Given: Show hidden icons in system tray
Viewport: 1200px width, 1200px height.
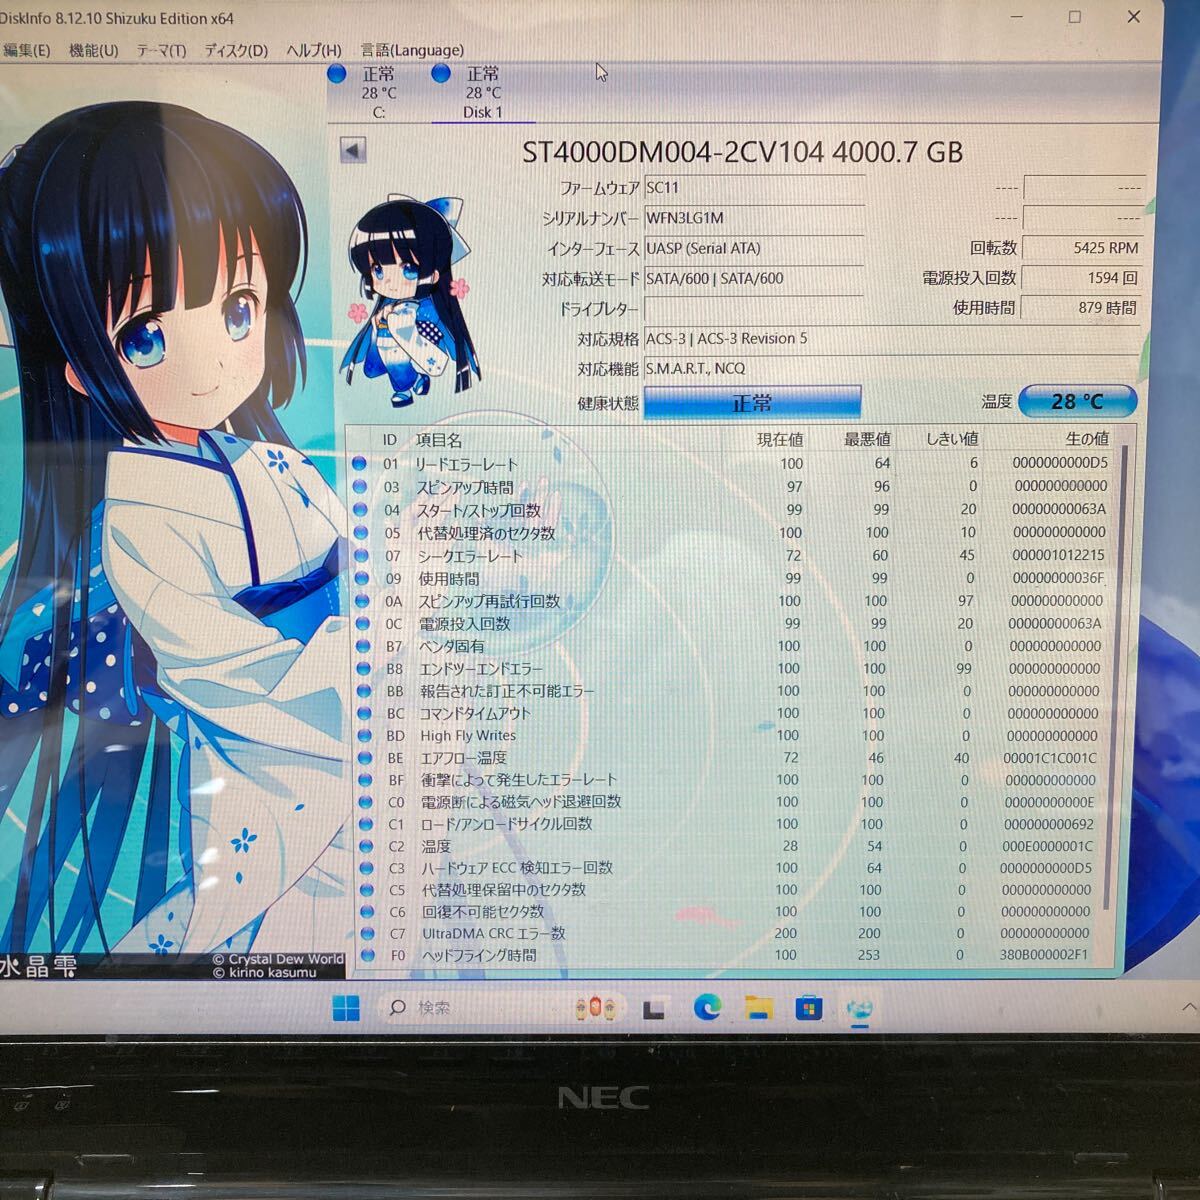Looking at the screenshot, I should pyautogui.click(x=1188, y=1007).
